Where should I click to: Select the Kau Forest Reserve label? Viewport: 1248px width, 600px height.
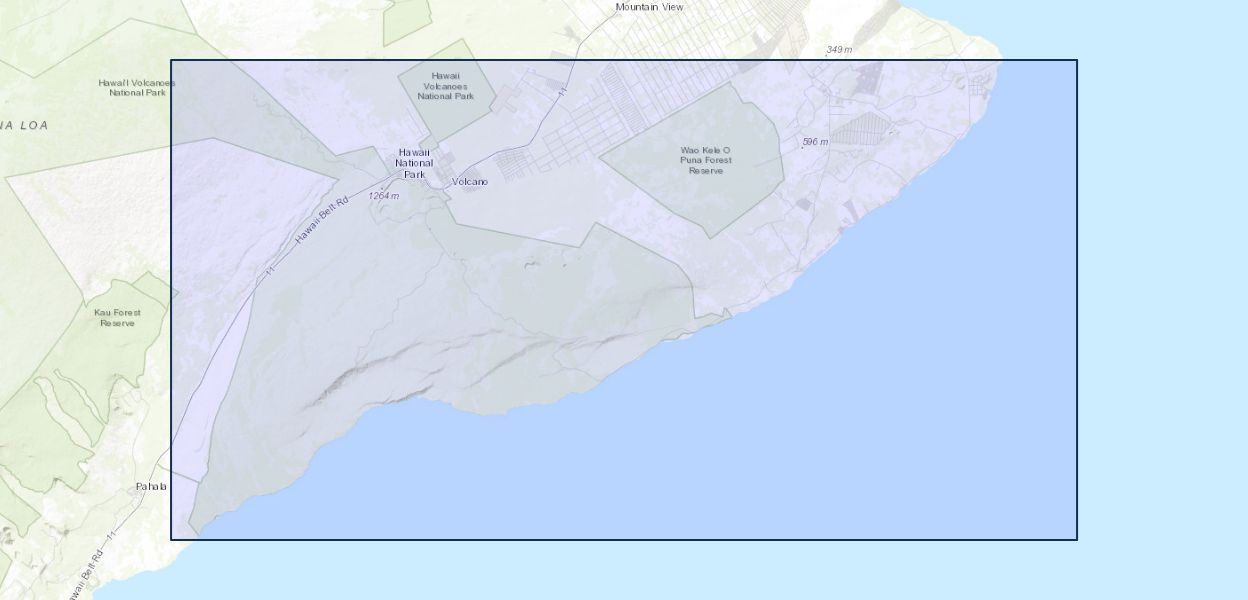(117, 318)
